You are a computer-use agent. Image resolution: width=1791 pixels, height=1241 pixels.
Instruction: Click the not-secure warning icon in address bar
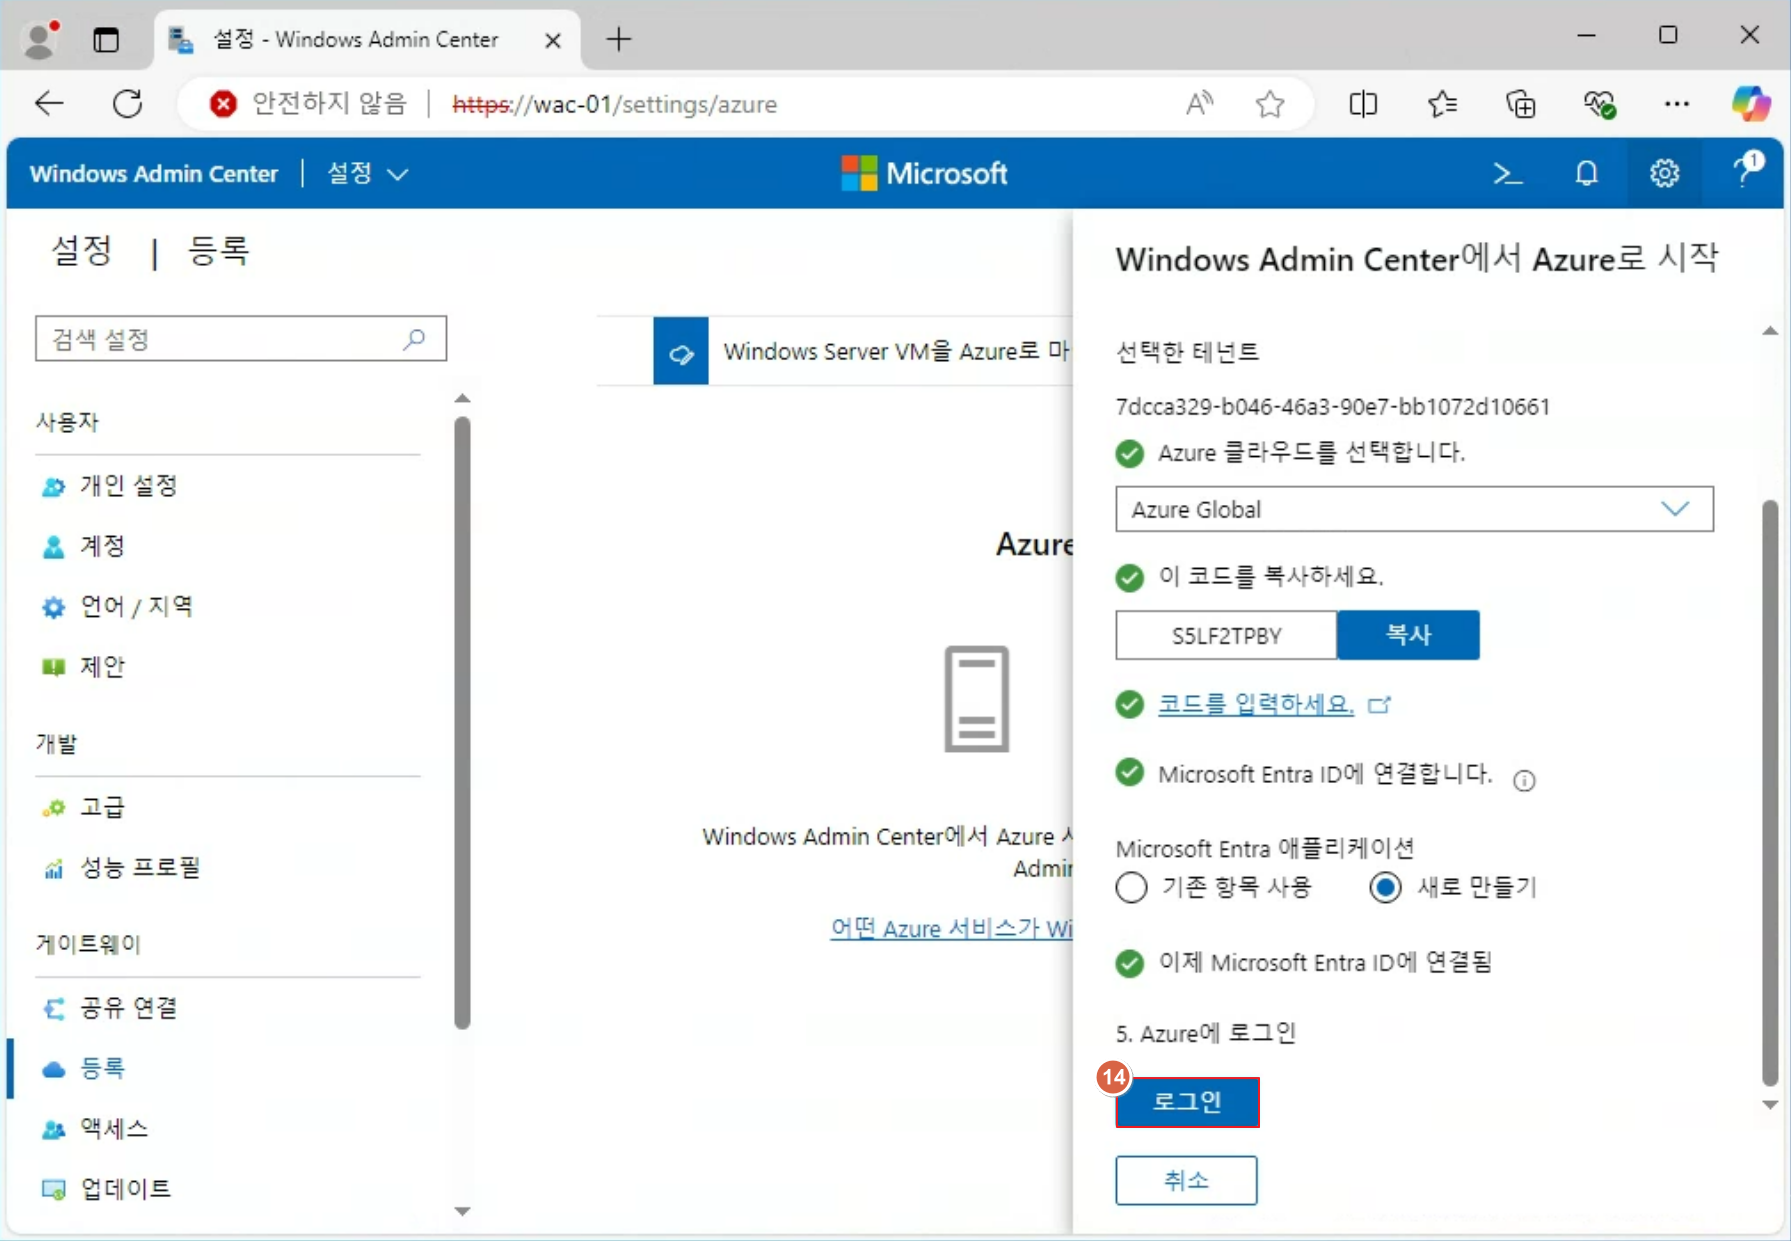tap(223, 103)
